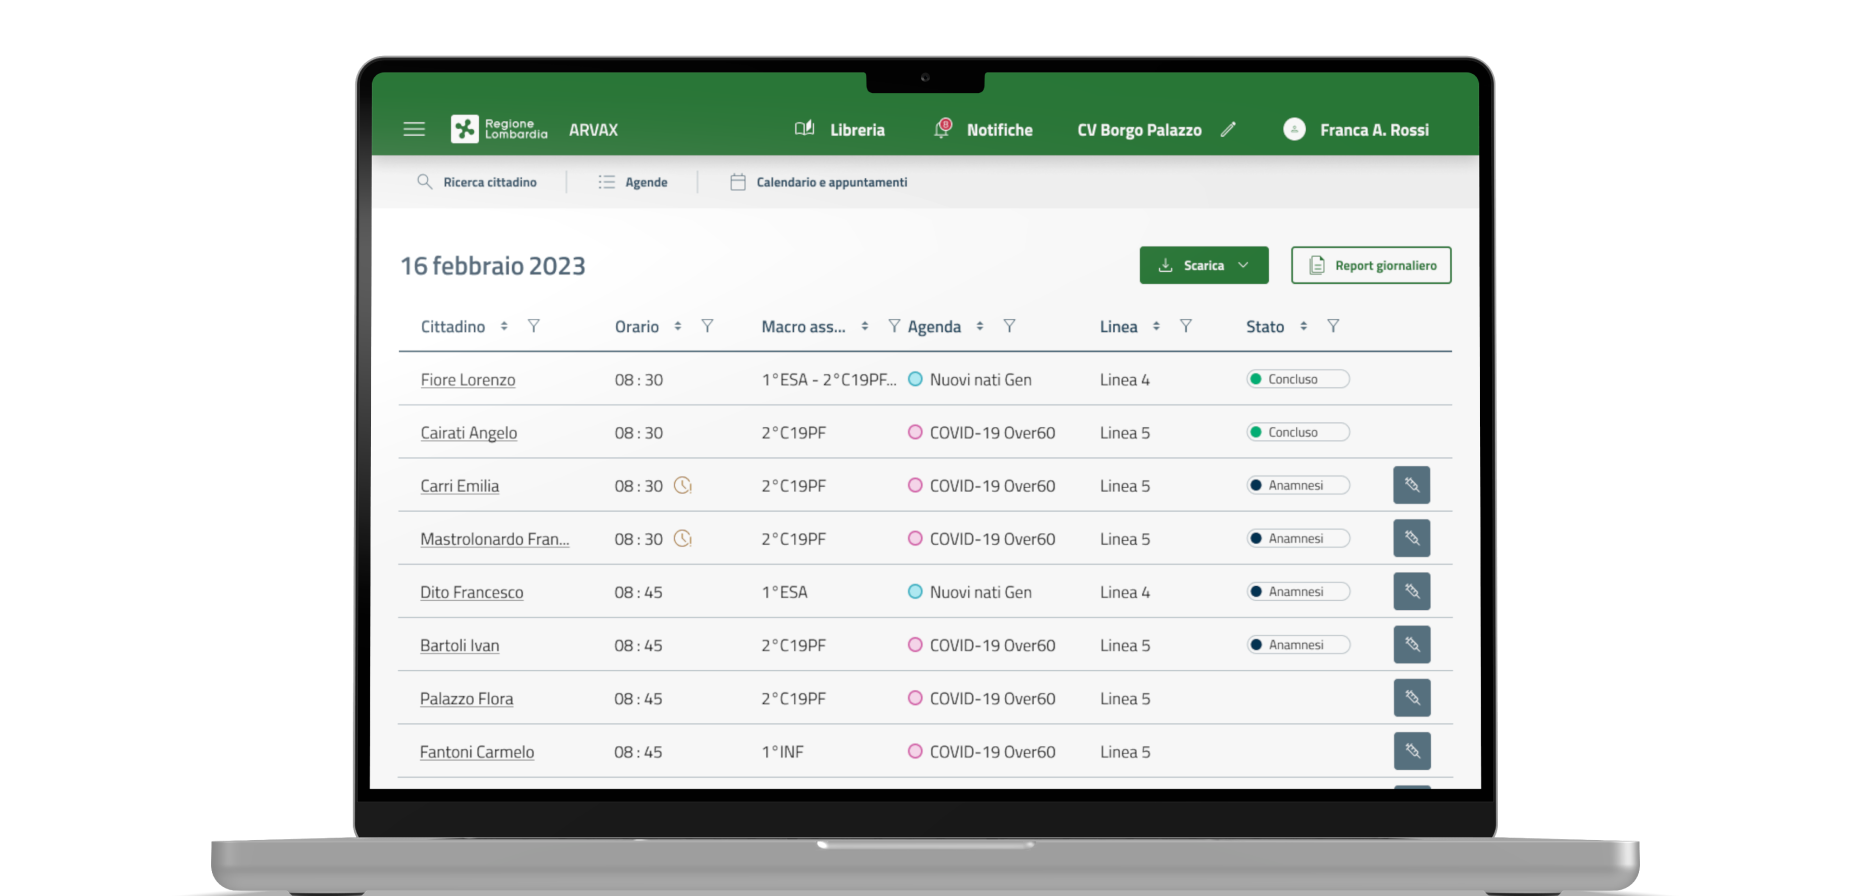Click Anamnesi status of Dito Francesco
The width and height of the screenshot is (1851, 896).
pyautogui.click(x=1298, y=592)
